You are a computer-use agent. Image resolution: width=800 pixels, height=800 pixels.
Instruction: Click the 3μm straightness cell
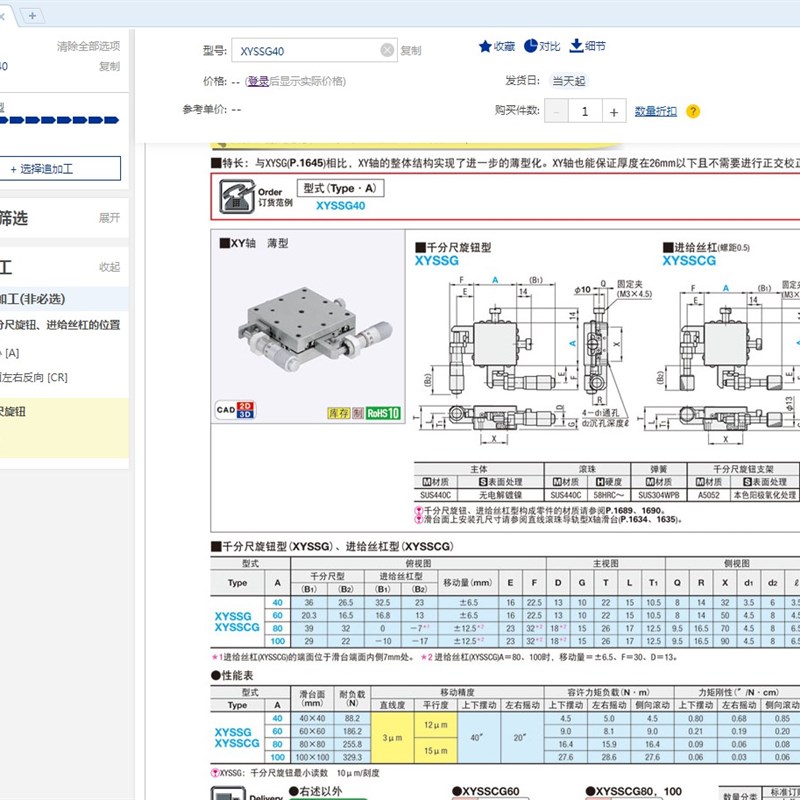(392, 738)
